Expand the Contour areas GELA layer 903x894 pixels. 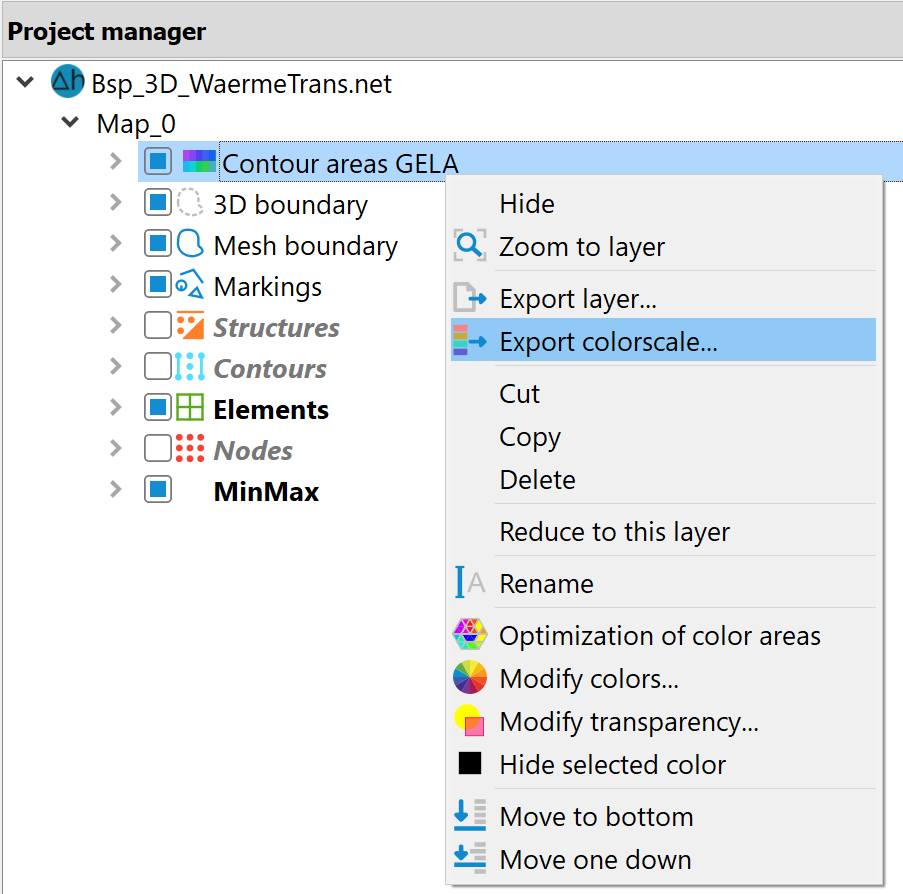[116, 161]
